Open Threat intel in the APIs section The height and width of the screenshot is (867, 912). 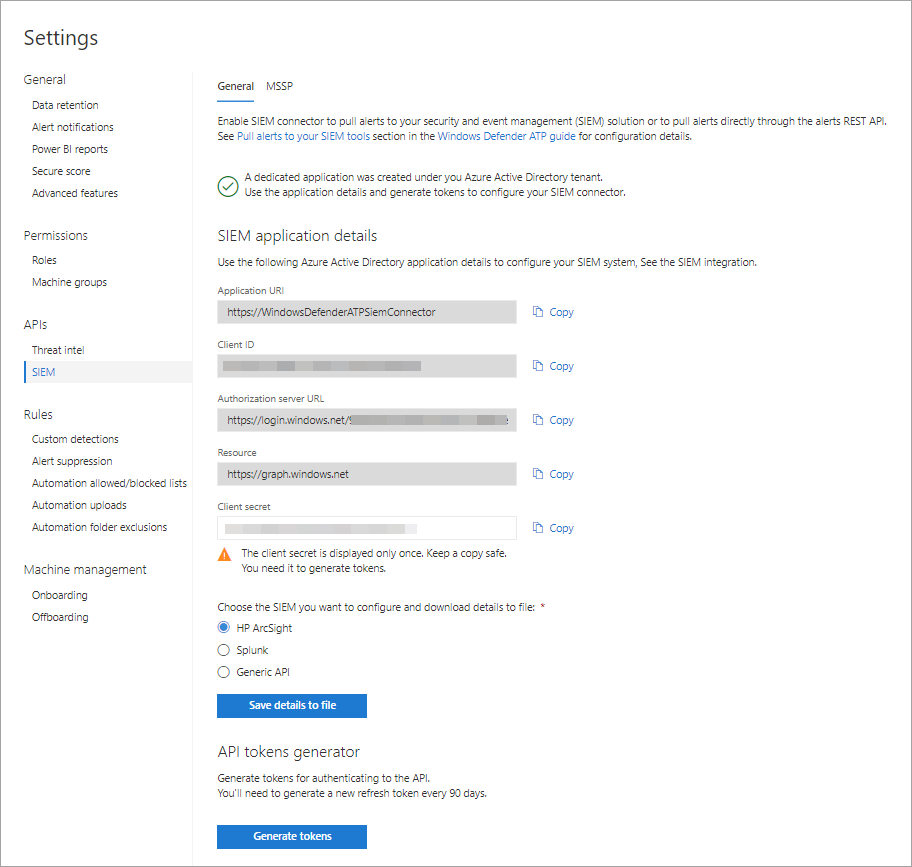[x=58, y=350]
